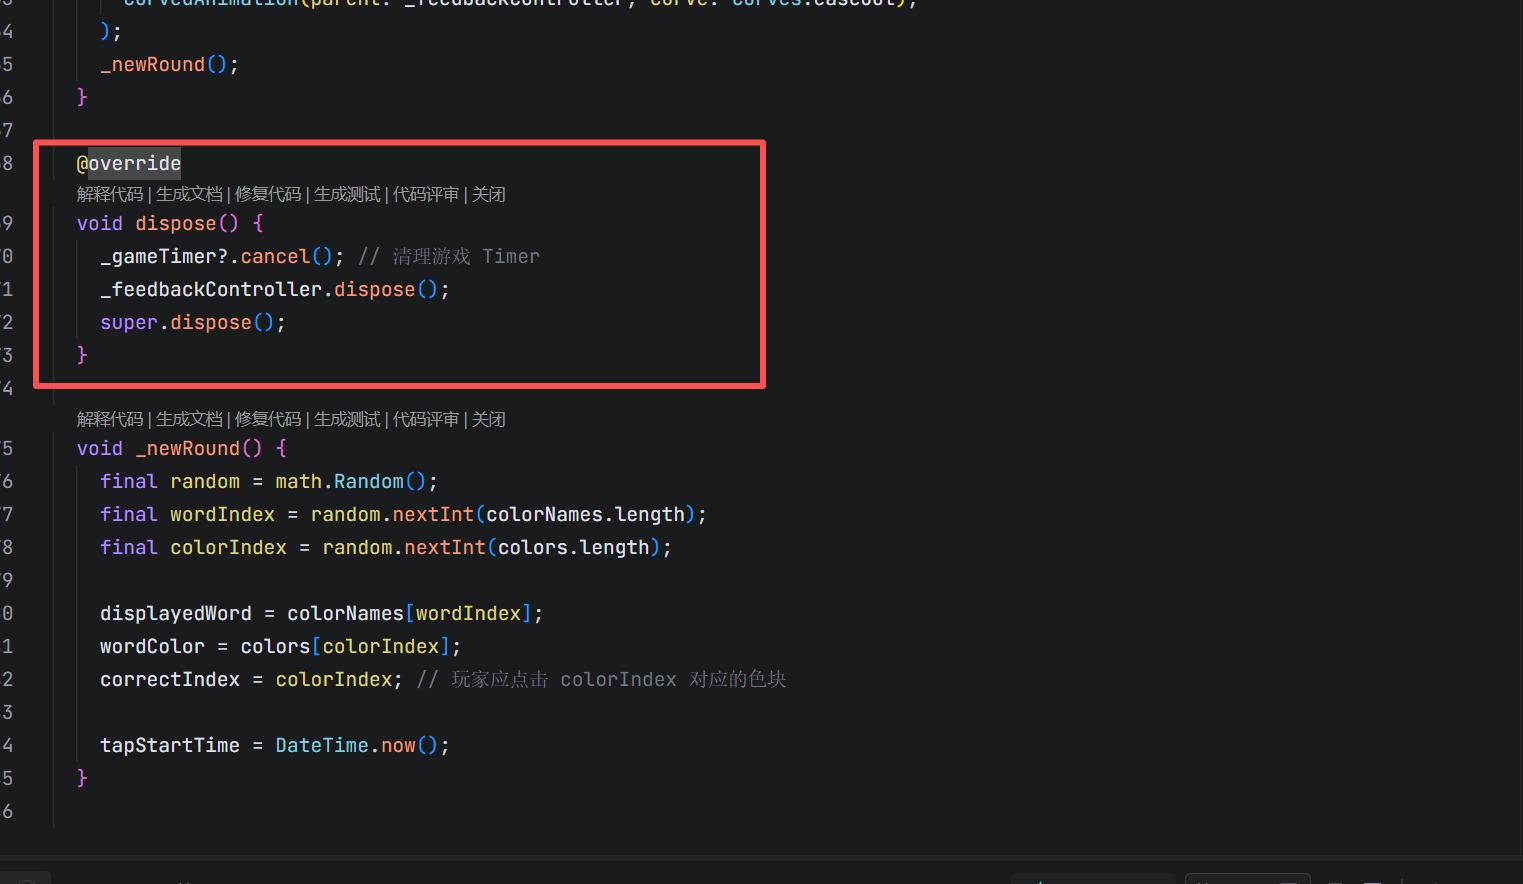
Task: Click the closing brace of the _newRound method
Action: [82, 778]
